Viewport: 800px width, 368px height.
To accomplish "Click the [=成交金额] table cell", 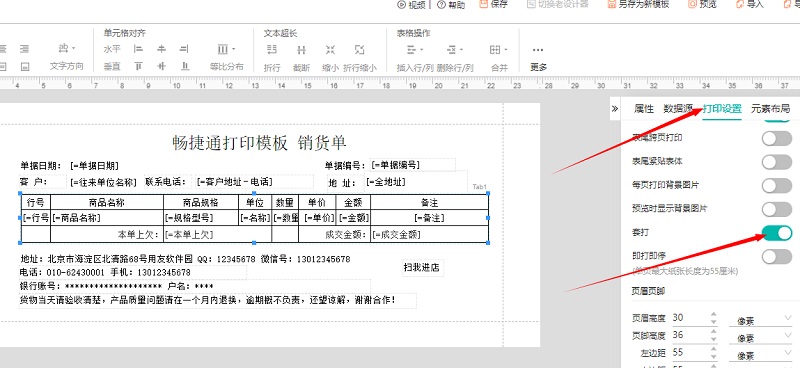I will 430,234.
